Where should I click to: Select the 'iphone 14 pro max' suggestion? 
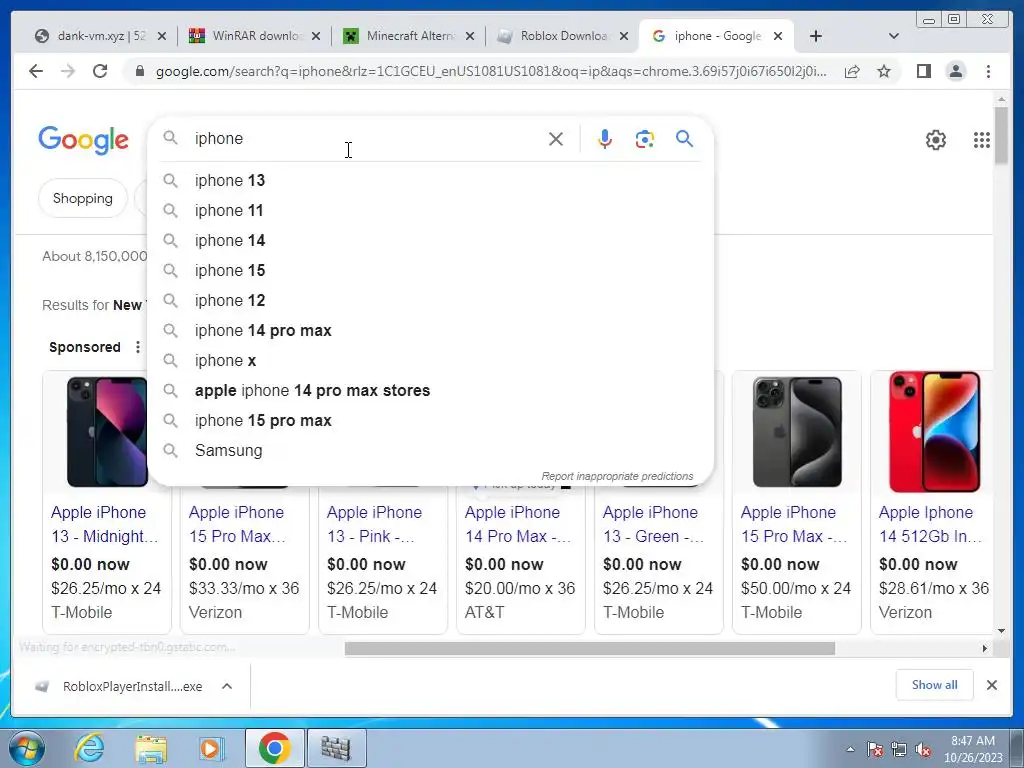pos(431,330)
